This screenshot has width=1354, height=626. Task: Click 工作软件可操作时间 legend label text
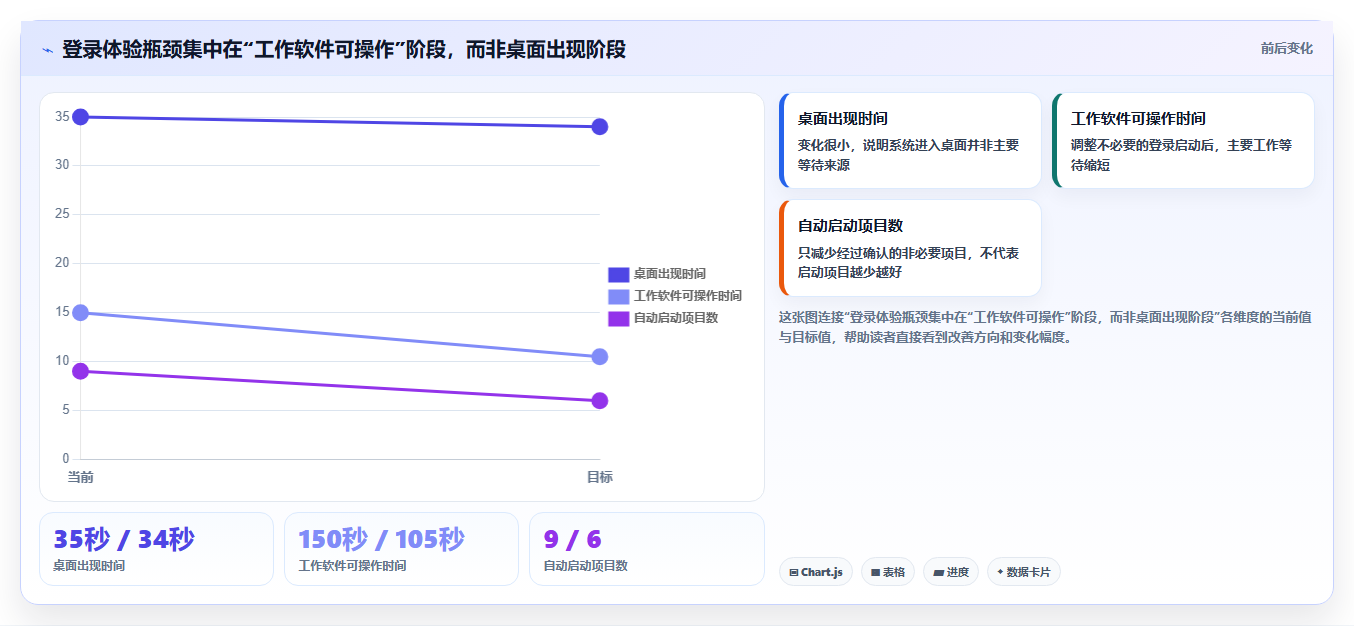point(688,296)
